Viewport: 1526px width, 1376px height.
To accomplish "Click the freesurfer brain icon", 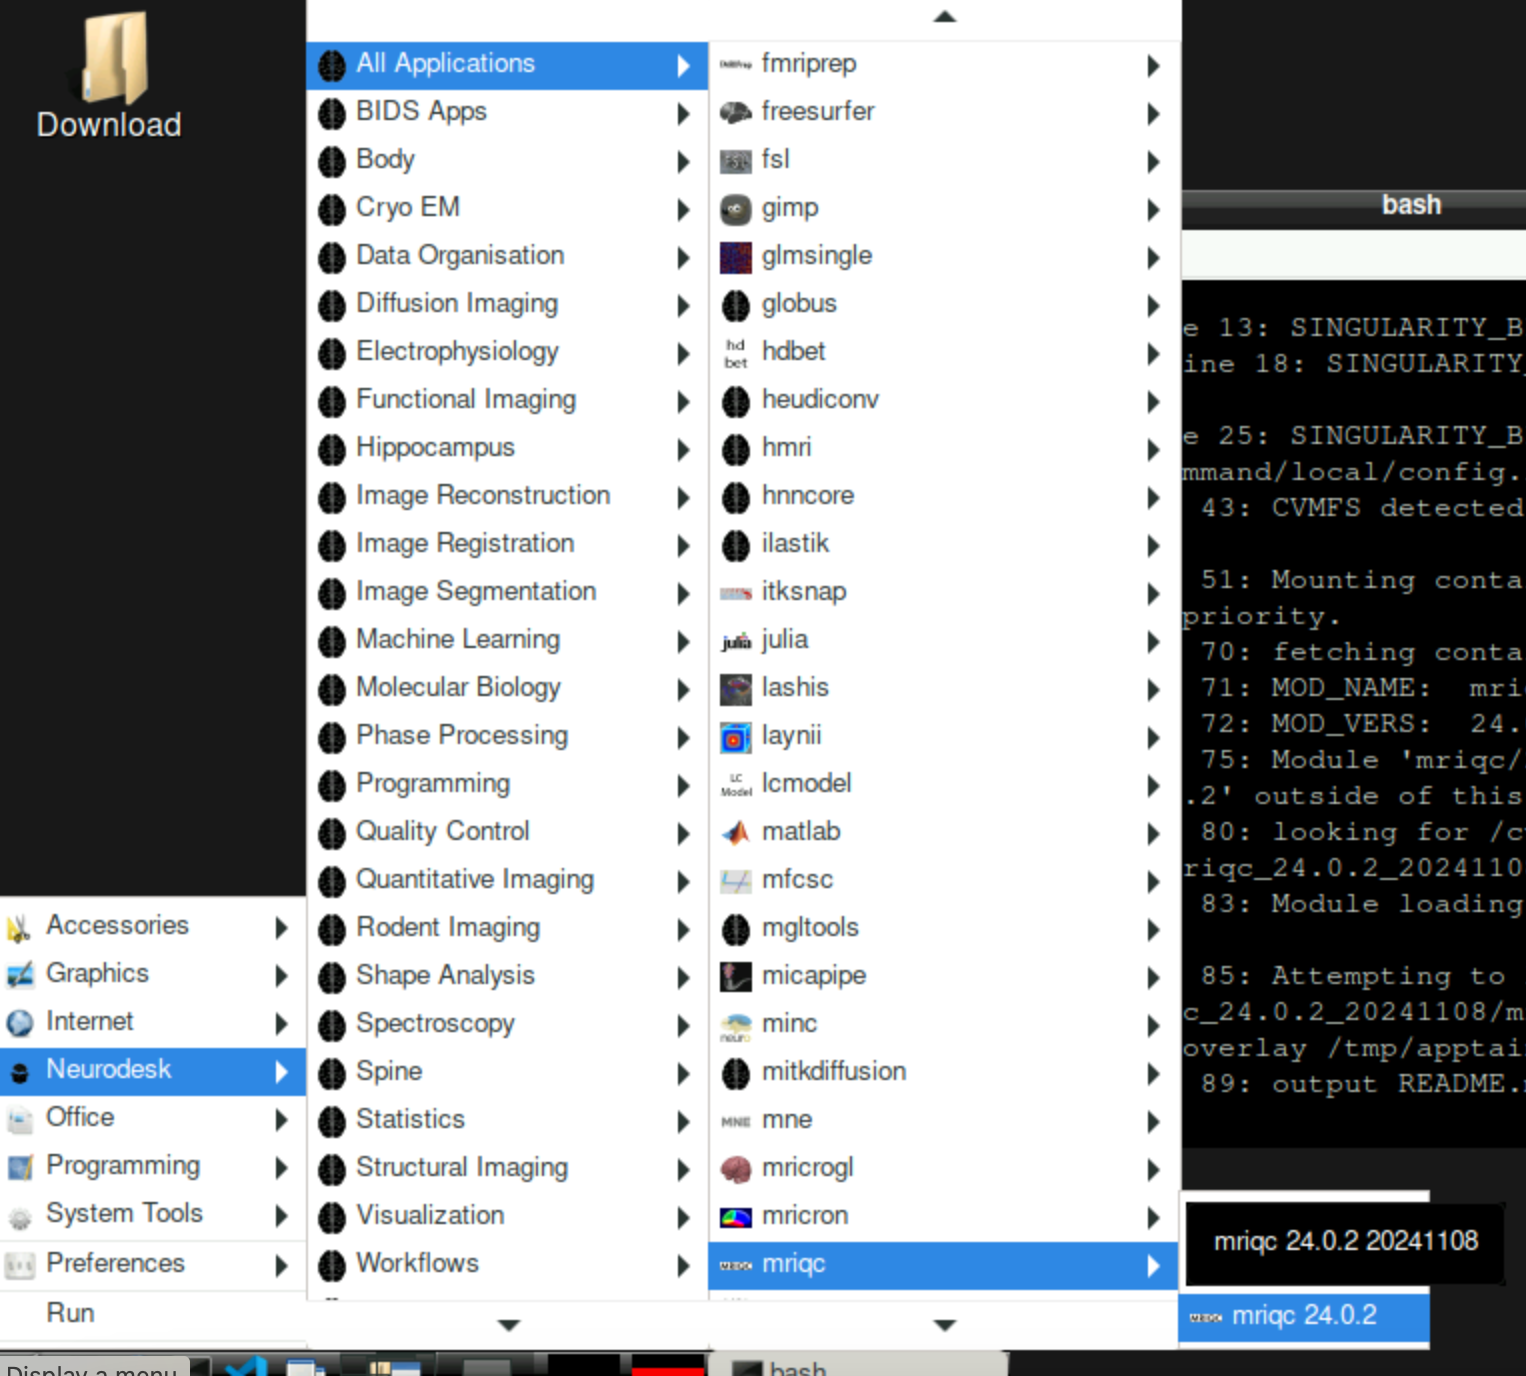I will [735, 113].
